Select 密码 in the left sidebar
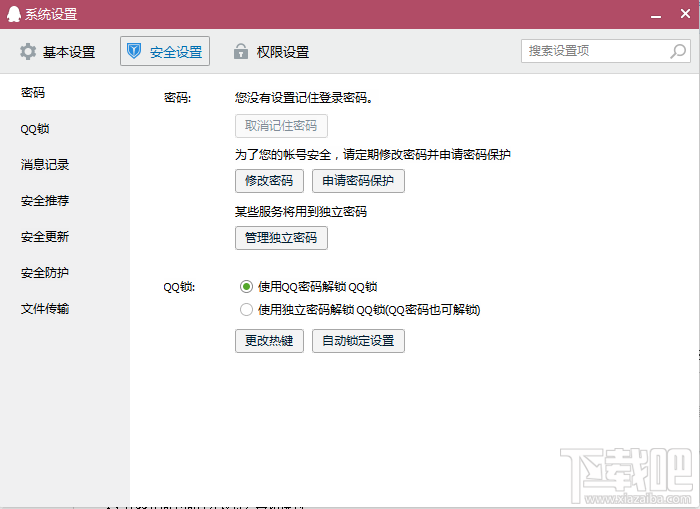Viewport: 700px width, 509px height. [x=65, y=92]
